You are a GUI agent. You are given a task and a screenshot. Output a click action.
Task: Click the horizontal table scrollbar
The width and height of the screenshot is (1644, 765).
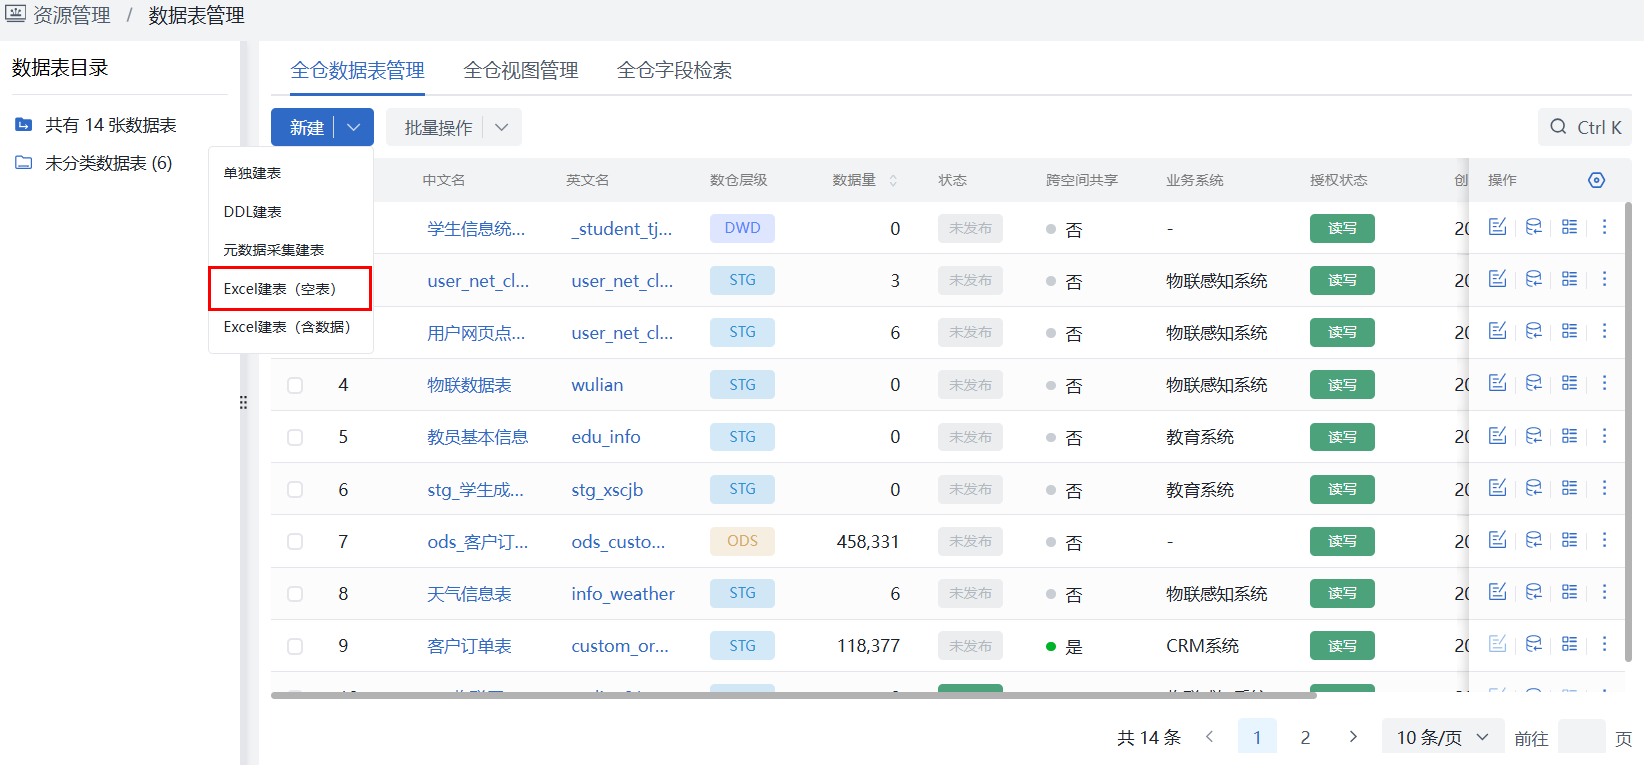coord(793,695)
